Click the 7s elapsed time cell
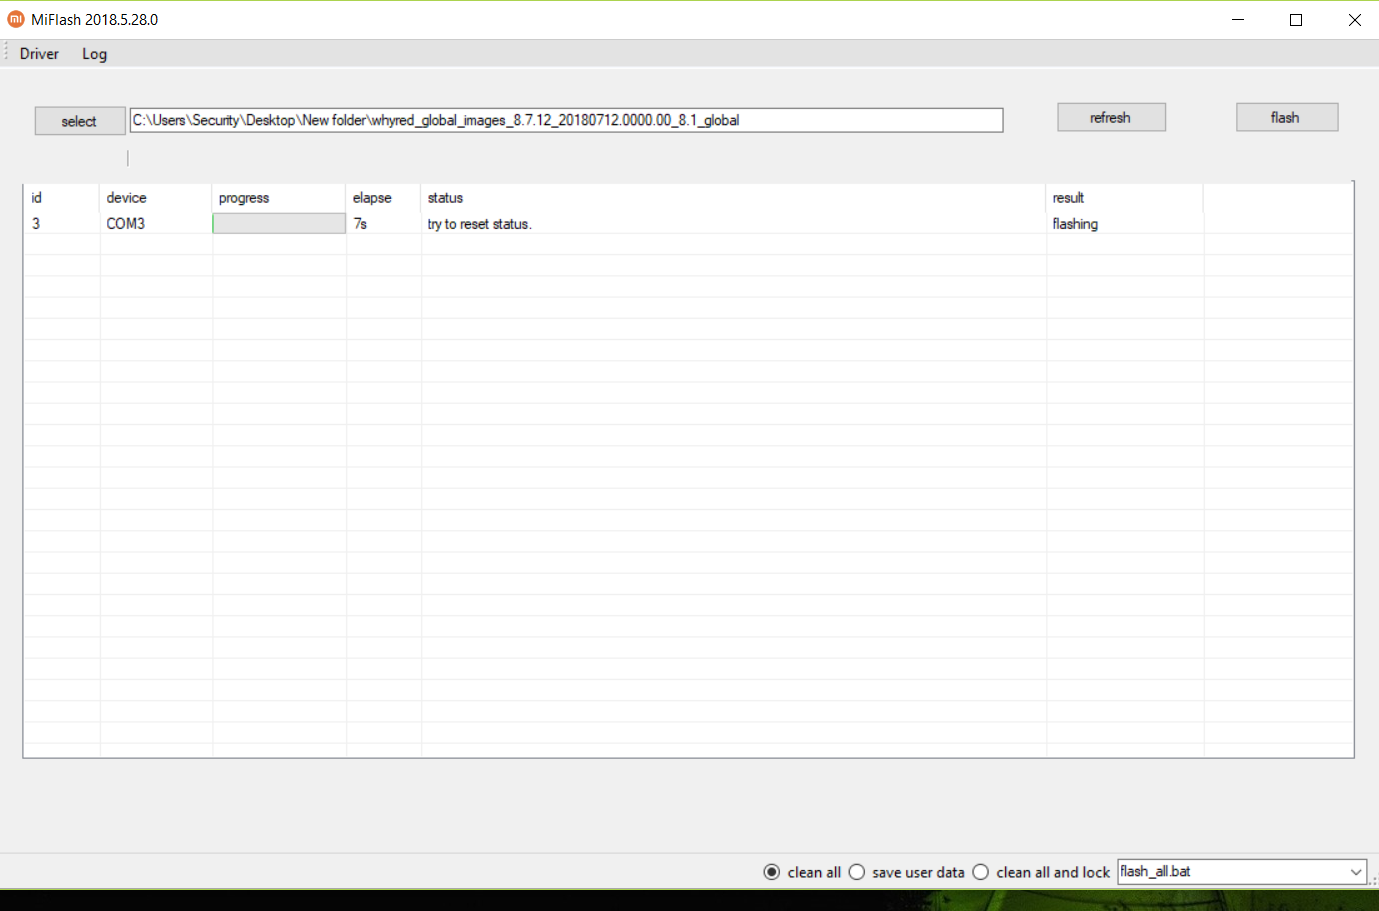This screenshot has width=1379, height=911. tap(383, 224)
